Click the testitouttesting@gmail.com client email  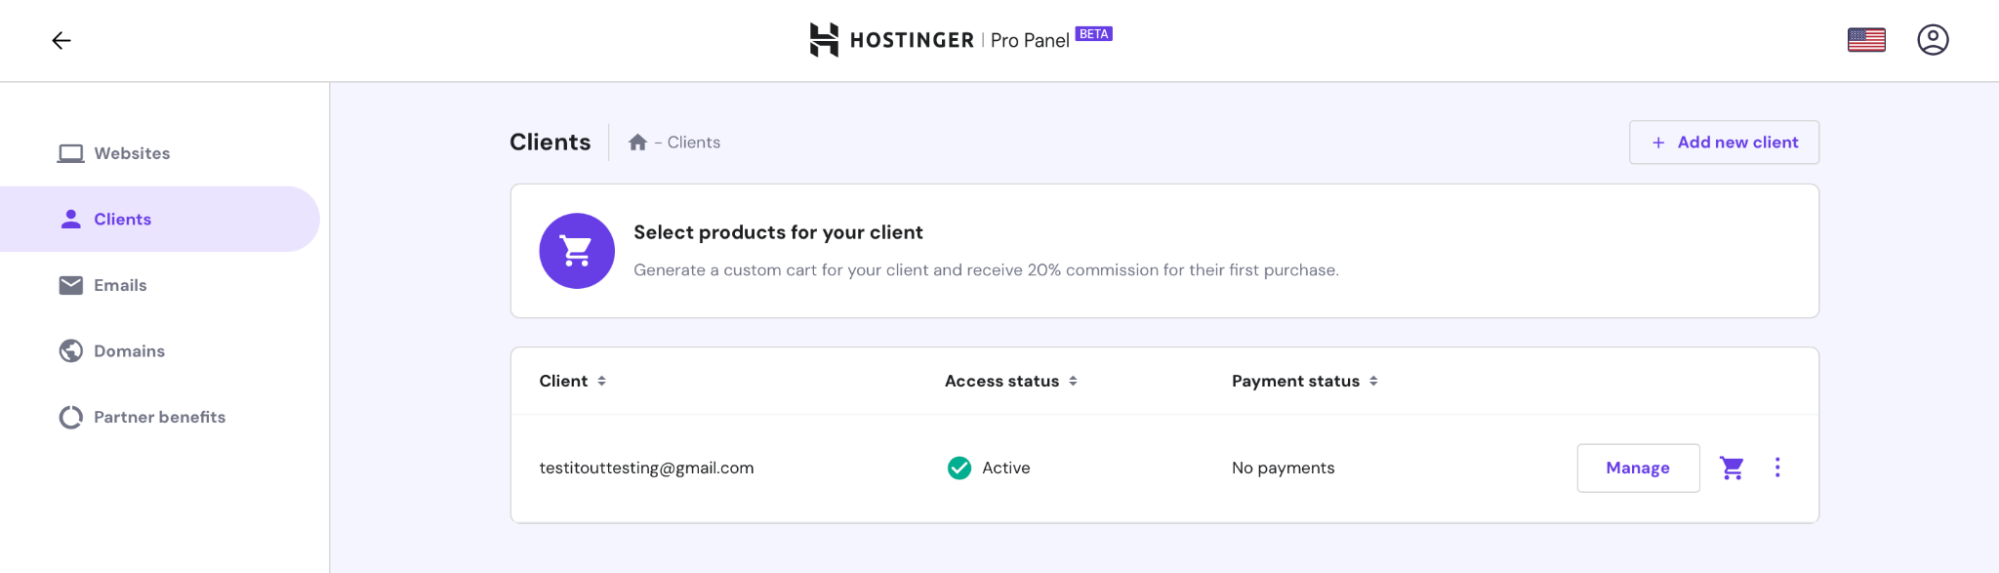[646, 468]
